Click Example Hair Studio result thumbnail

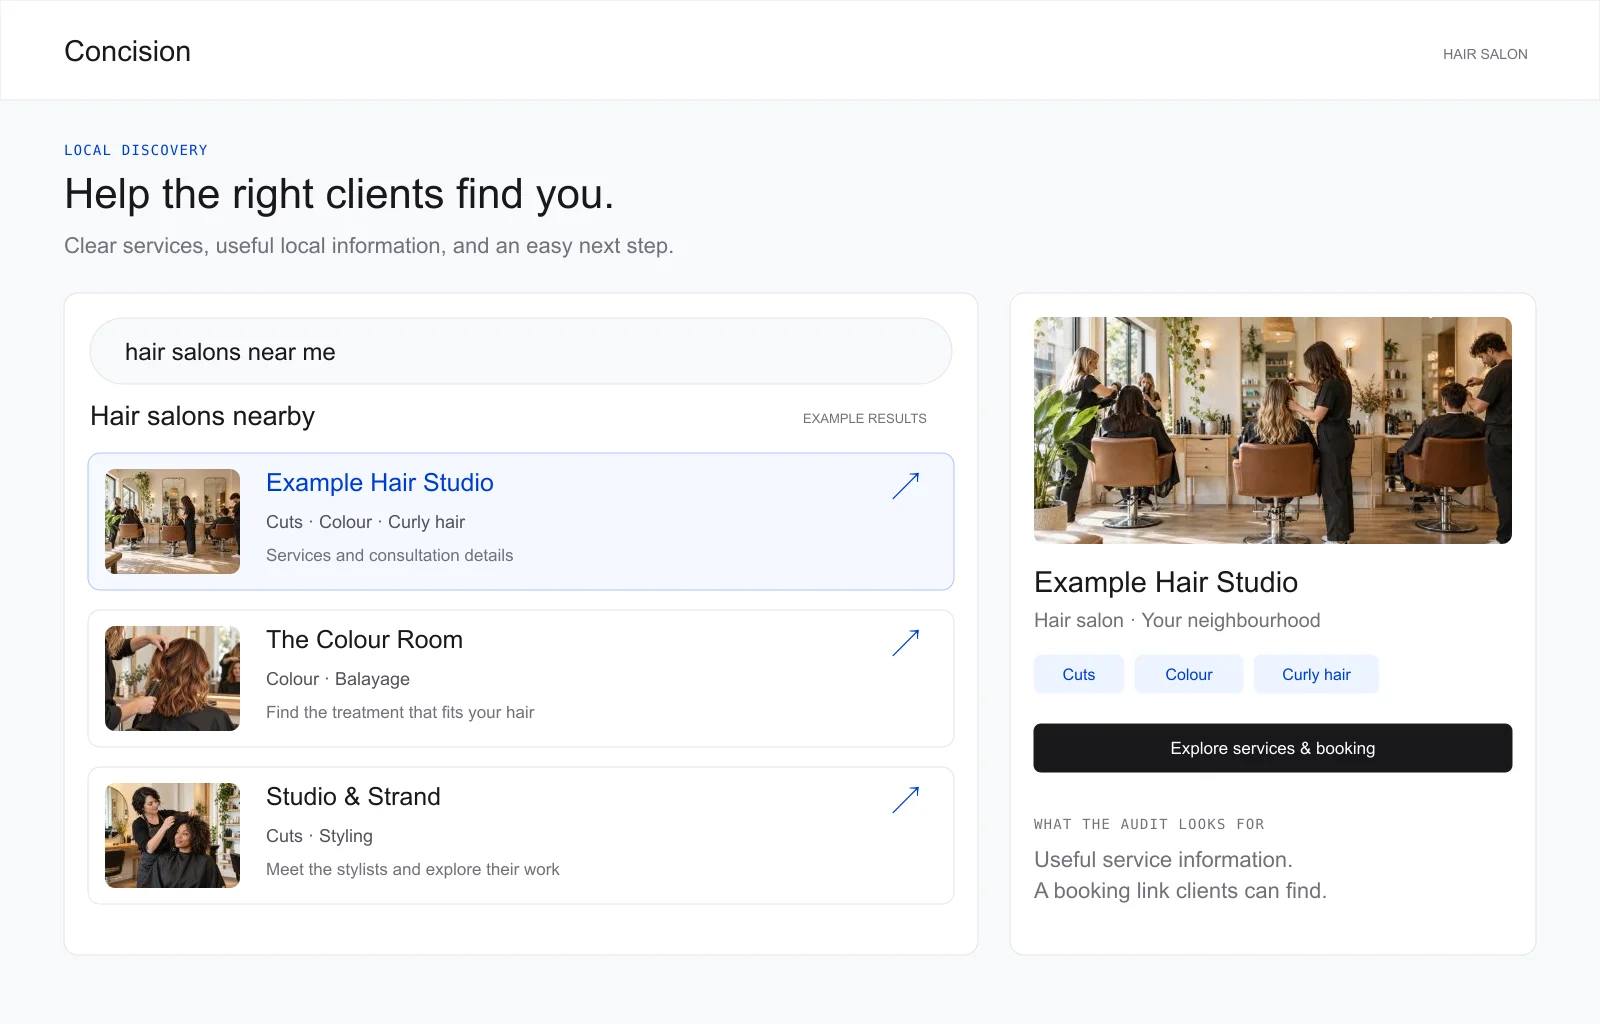[172, 521]
